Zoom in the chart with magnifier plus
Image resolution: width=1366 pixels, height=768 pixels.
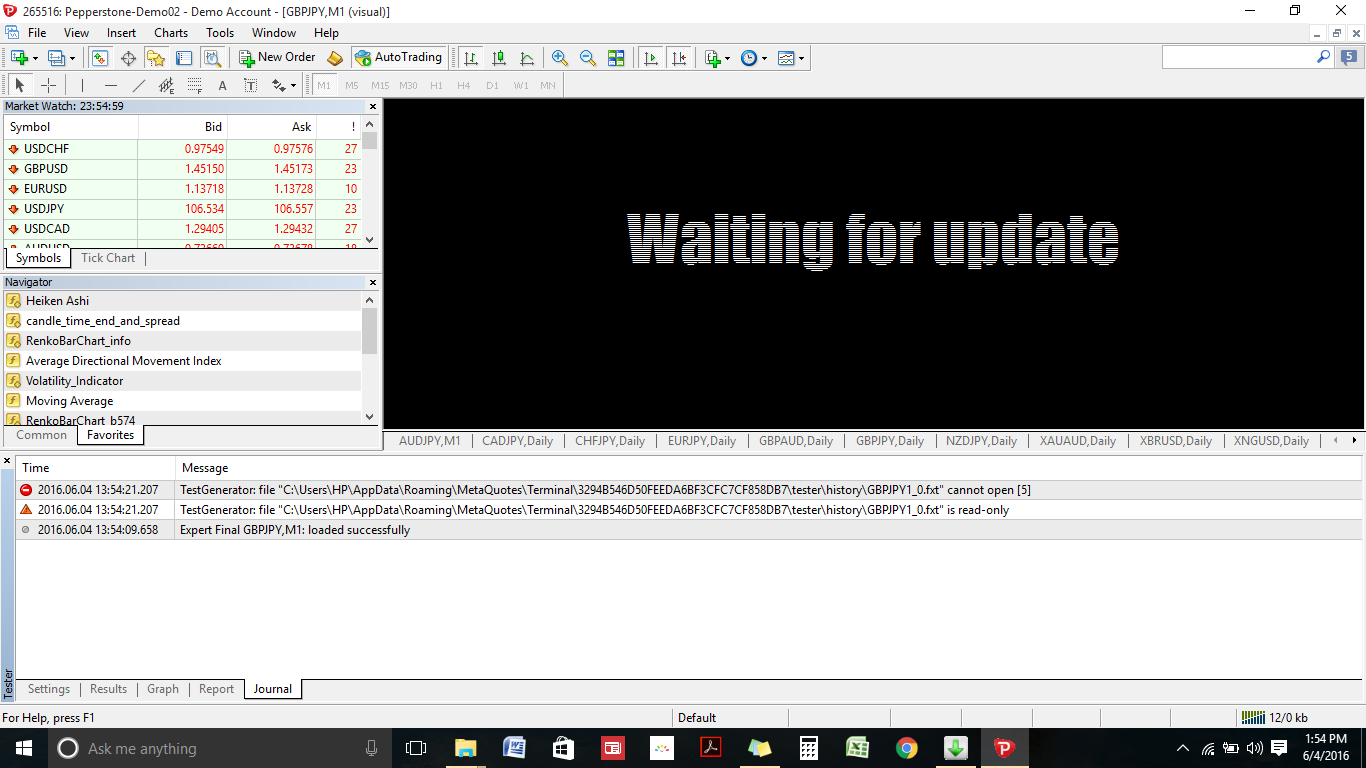560,58
